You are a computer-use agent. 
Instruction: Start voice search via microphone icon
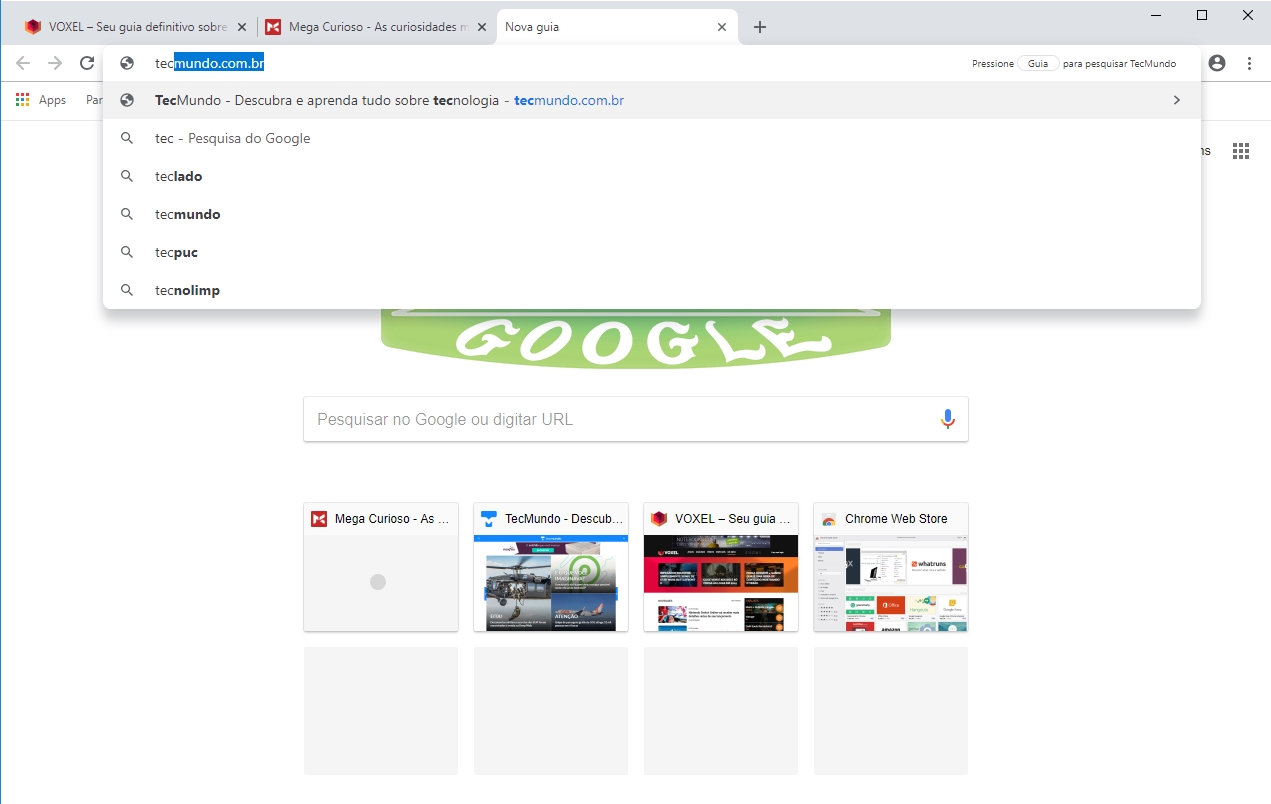[948, 419]
